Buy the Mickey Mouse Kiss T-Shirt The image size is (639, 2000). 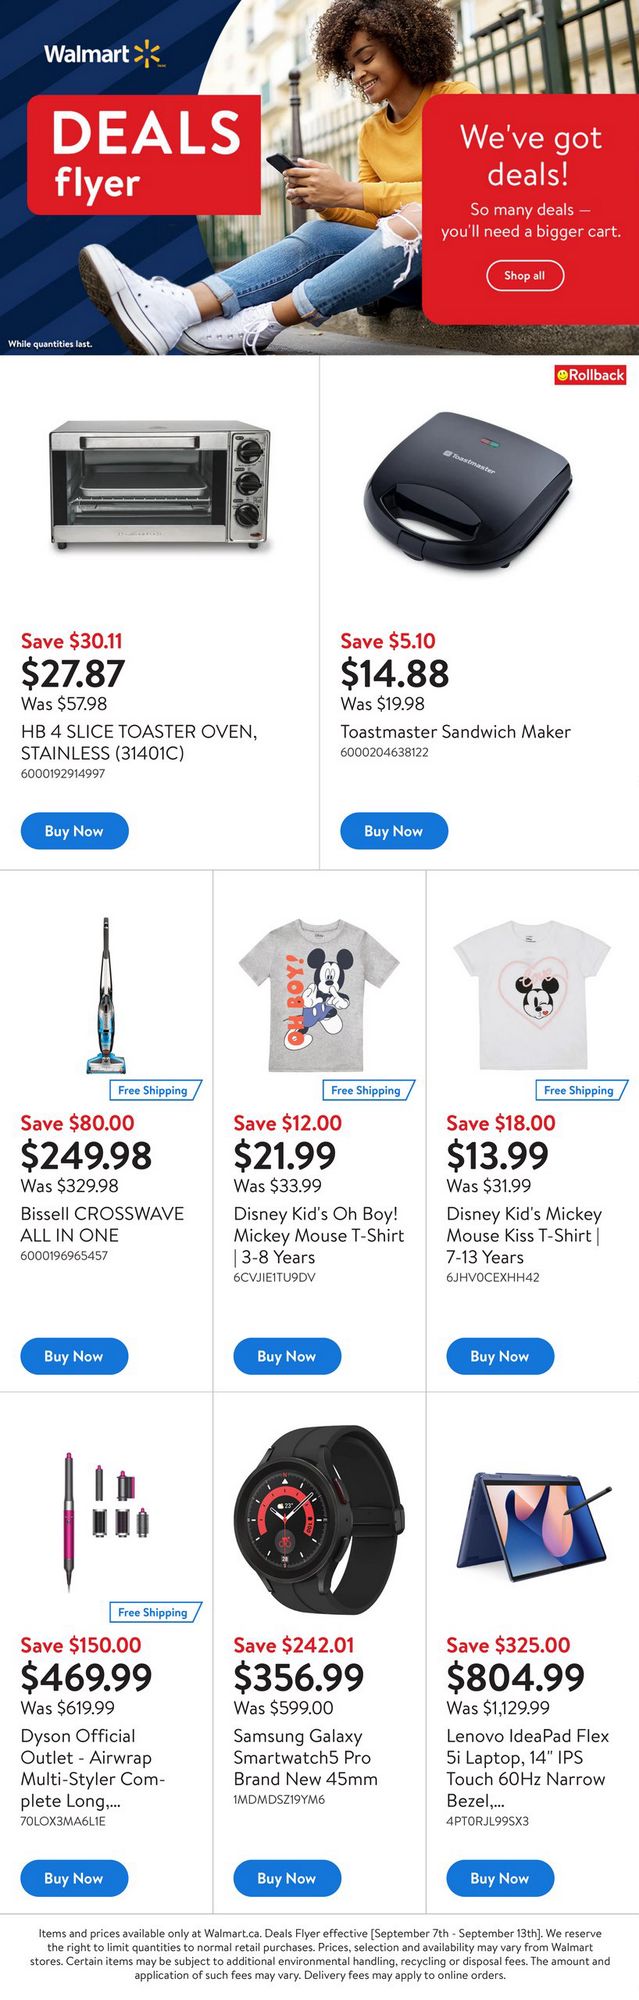[x=500, y=1356]
